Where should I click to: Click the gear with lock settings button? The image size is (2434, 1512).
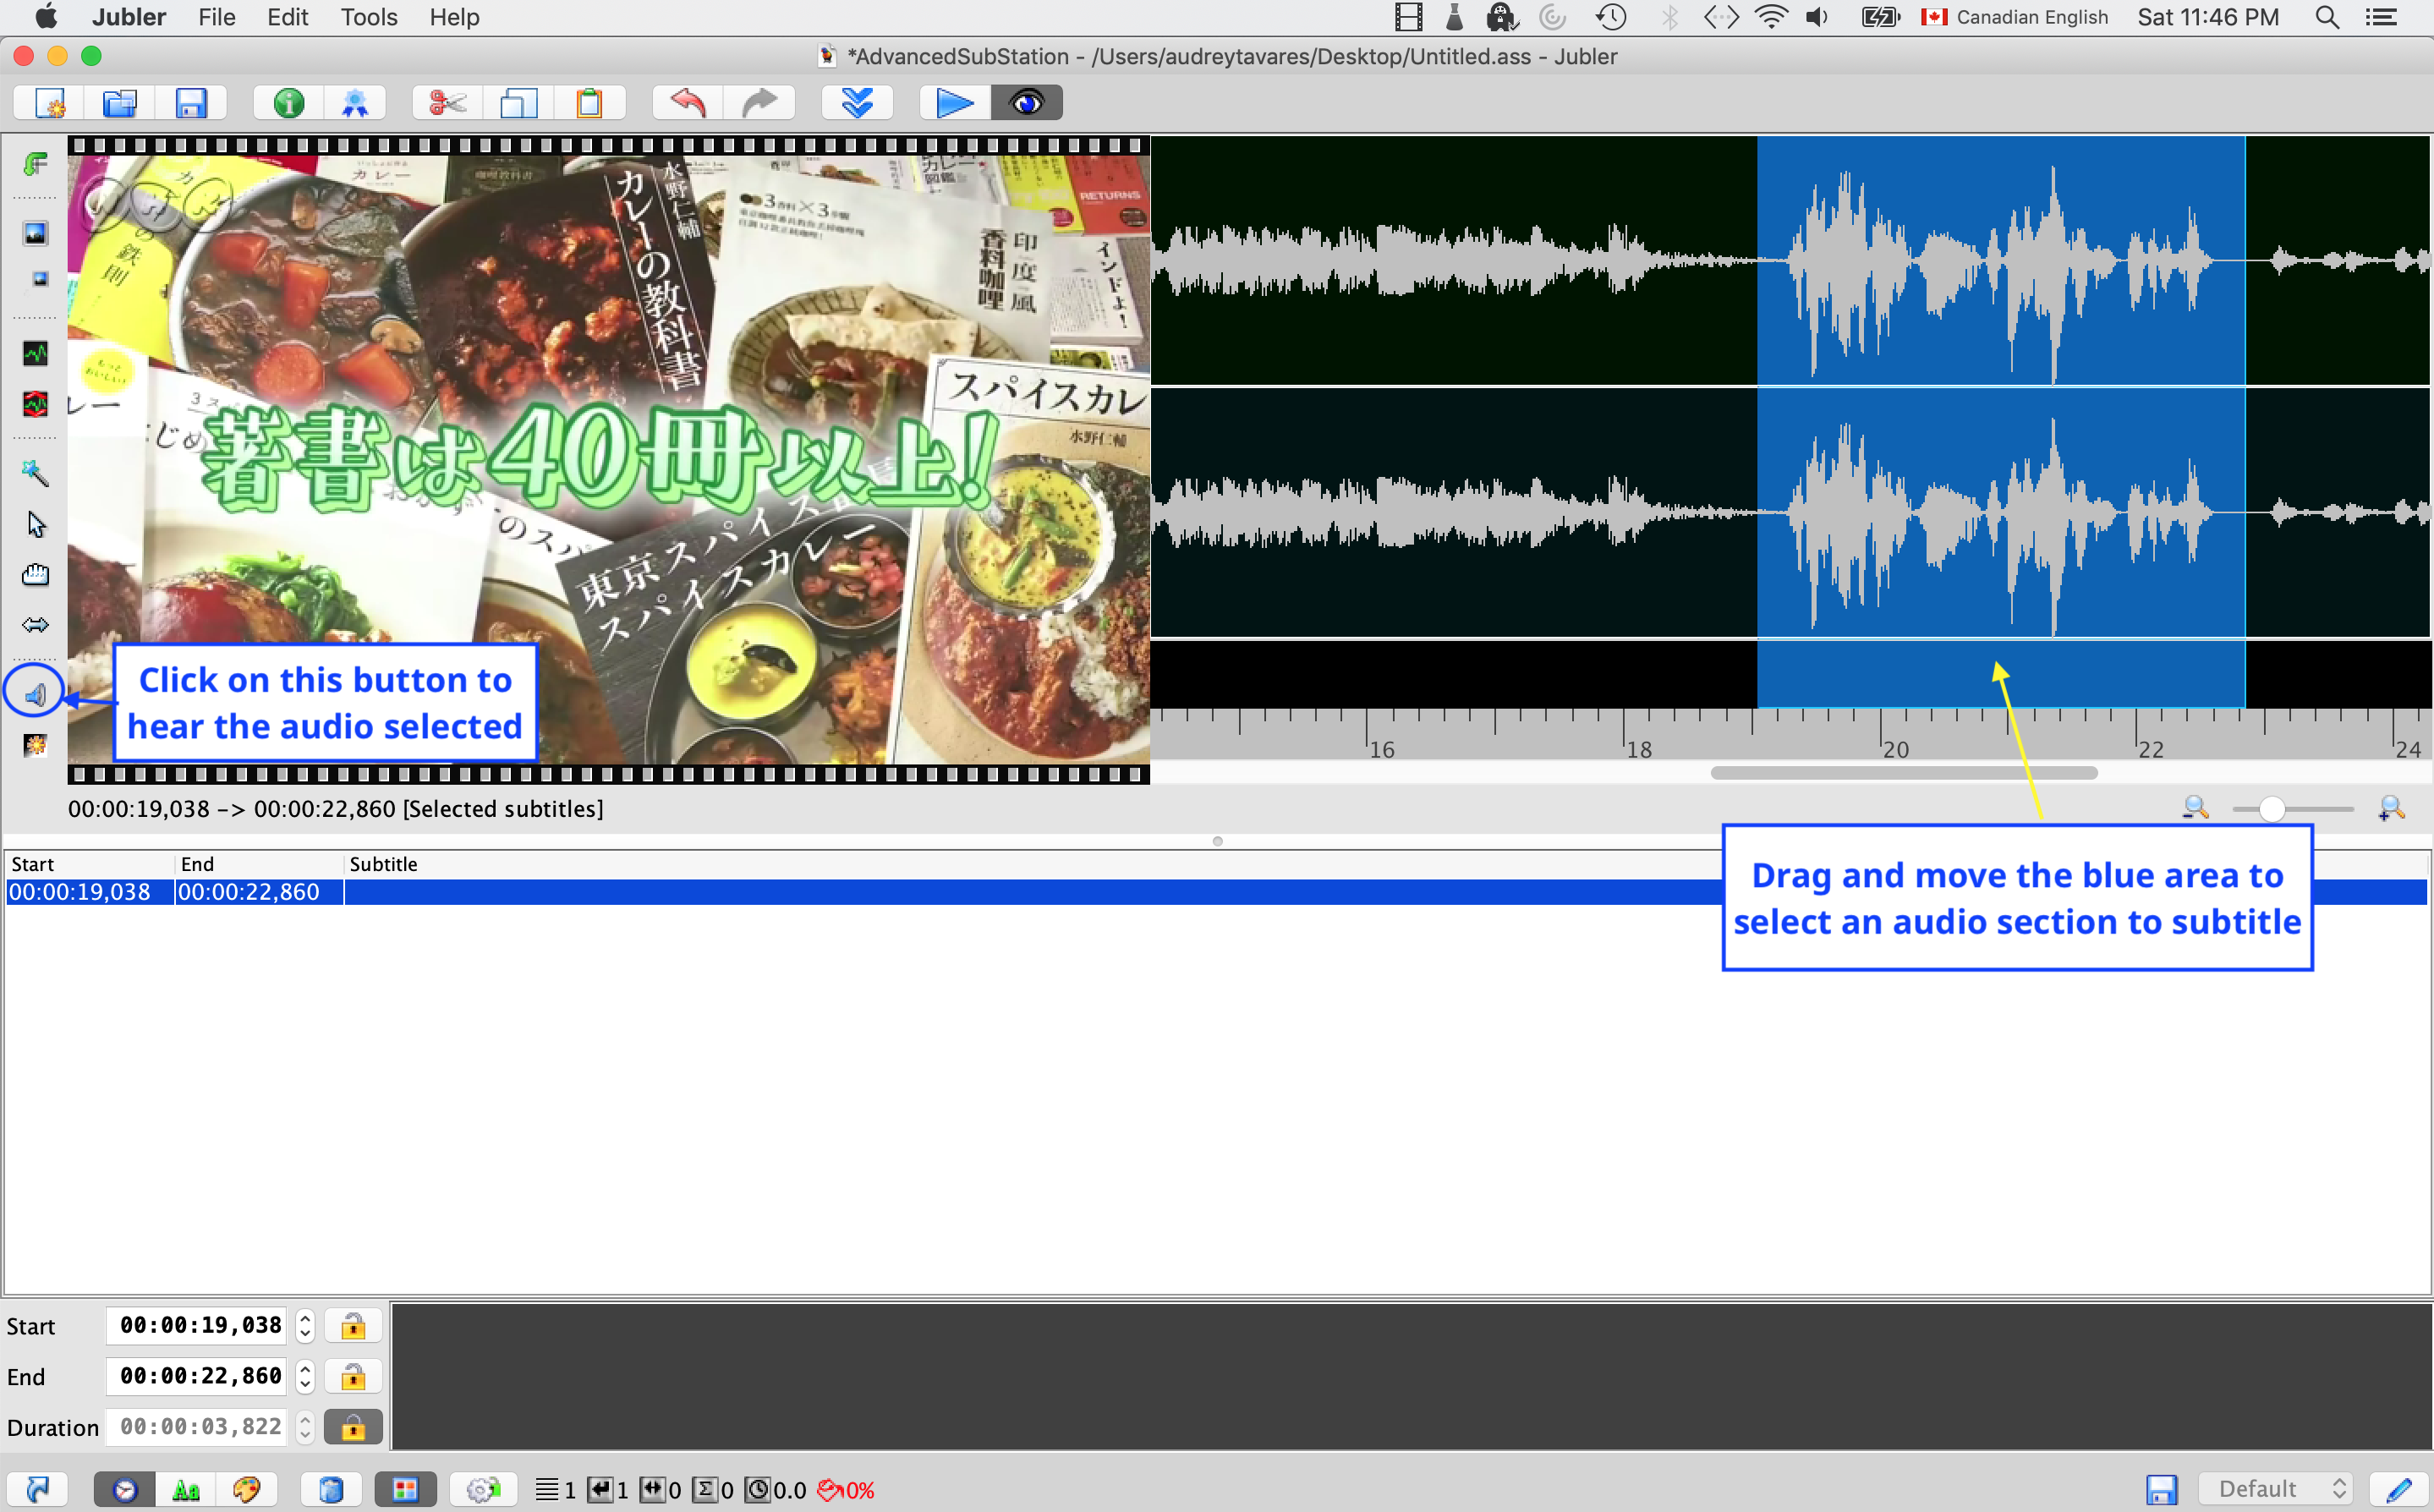pos(483,1490)
